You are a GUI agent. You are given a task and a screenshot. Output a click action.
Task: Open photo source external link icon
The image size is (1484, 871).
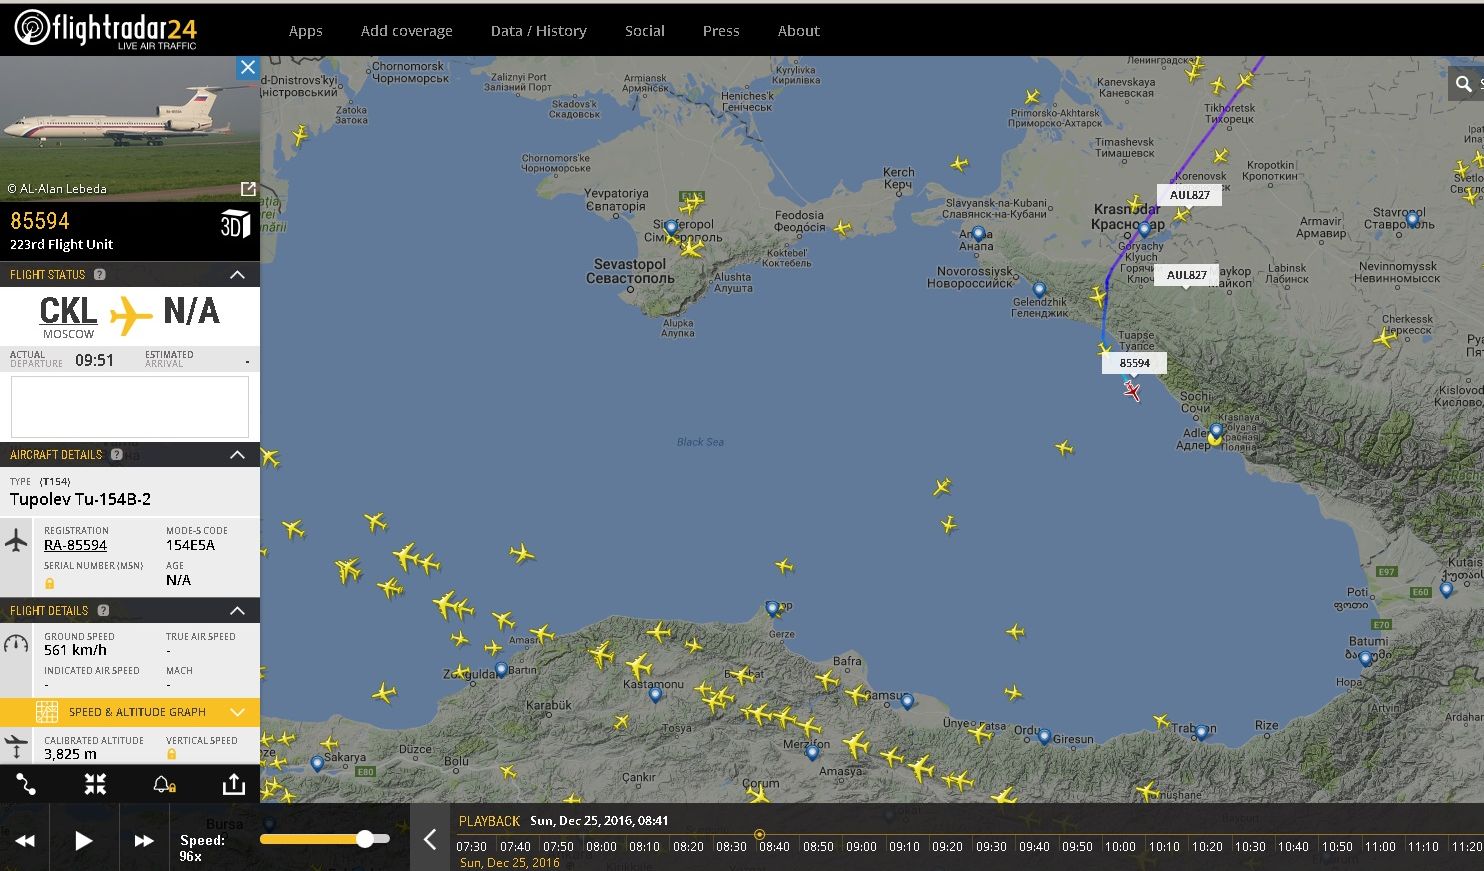pos(248,188)
